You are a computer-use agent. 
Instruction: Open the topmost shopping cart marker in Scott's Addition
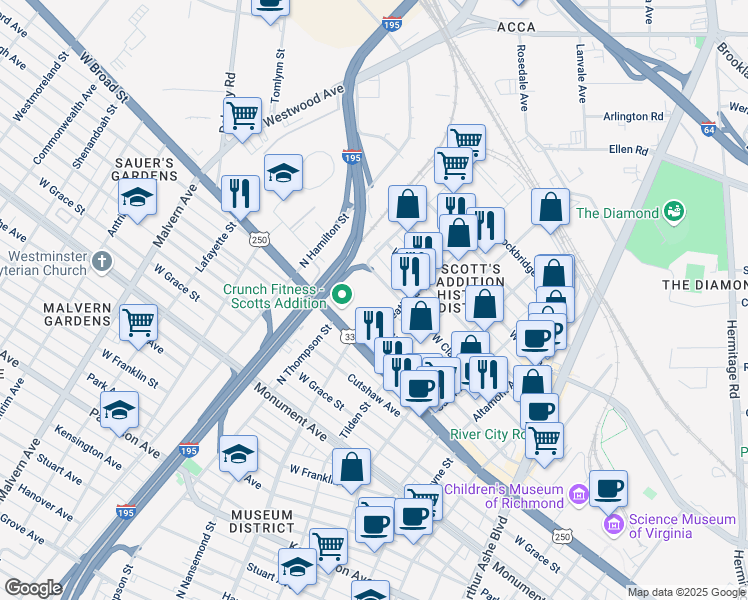coord(467,139)
